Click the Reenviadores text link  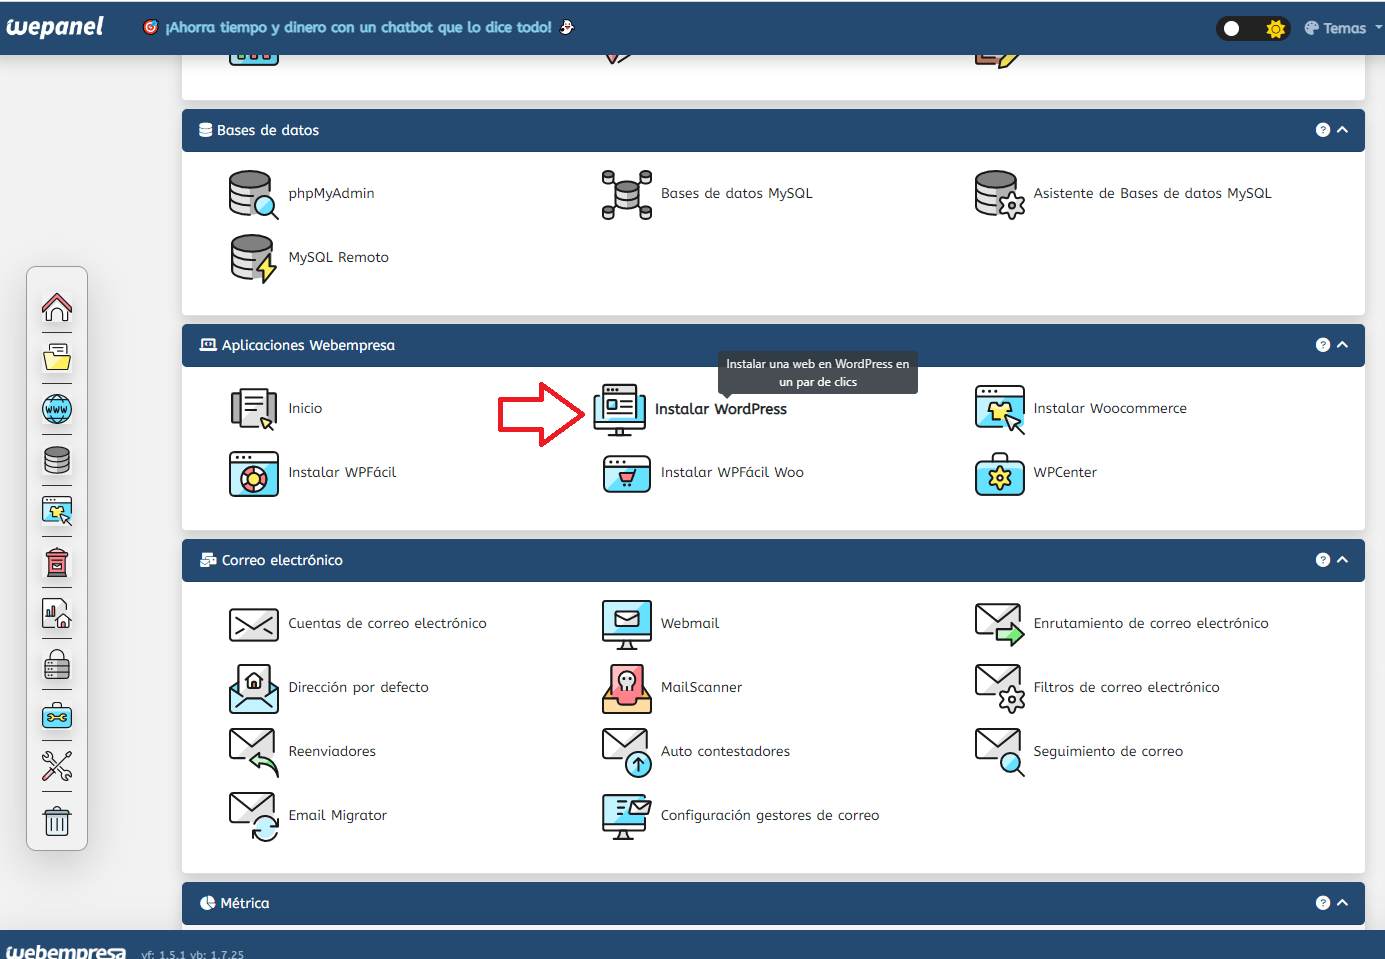coord(332,752)
